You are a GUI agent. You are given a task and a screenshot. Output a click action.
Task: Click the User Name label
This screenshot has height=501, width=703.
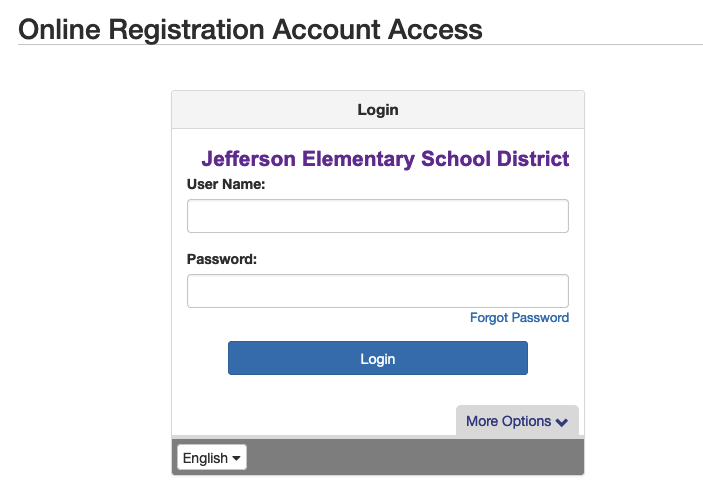(225, 184)
